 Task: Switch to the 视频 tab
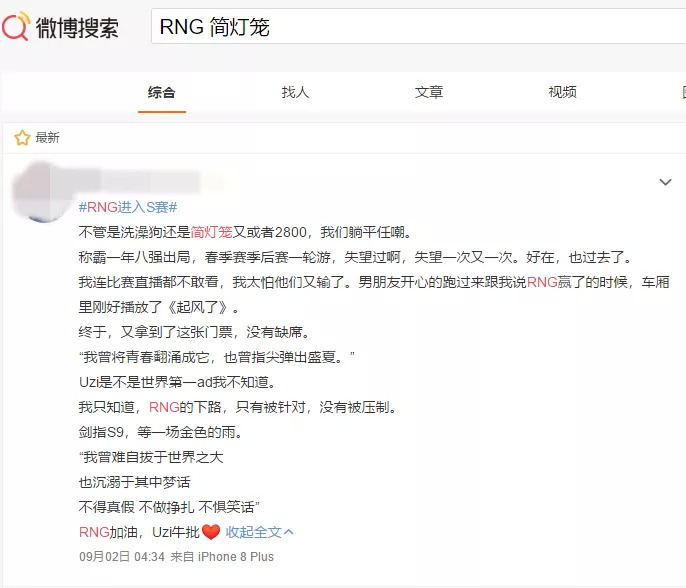[563, 92]
